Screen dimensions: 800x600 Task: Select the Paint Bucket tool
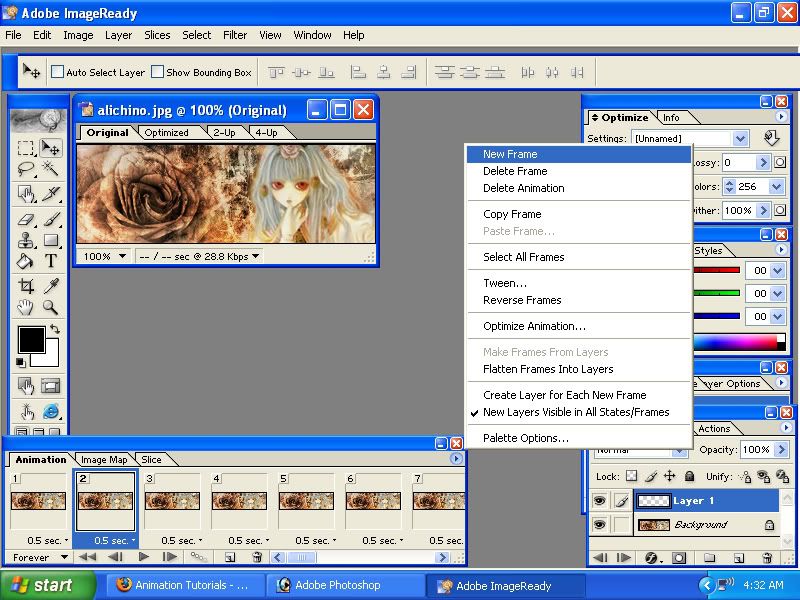[x=26, y=261]
